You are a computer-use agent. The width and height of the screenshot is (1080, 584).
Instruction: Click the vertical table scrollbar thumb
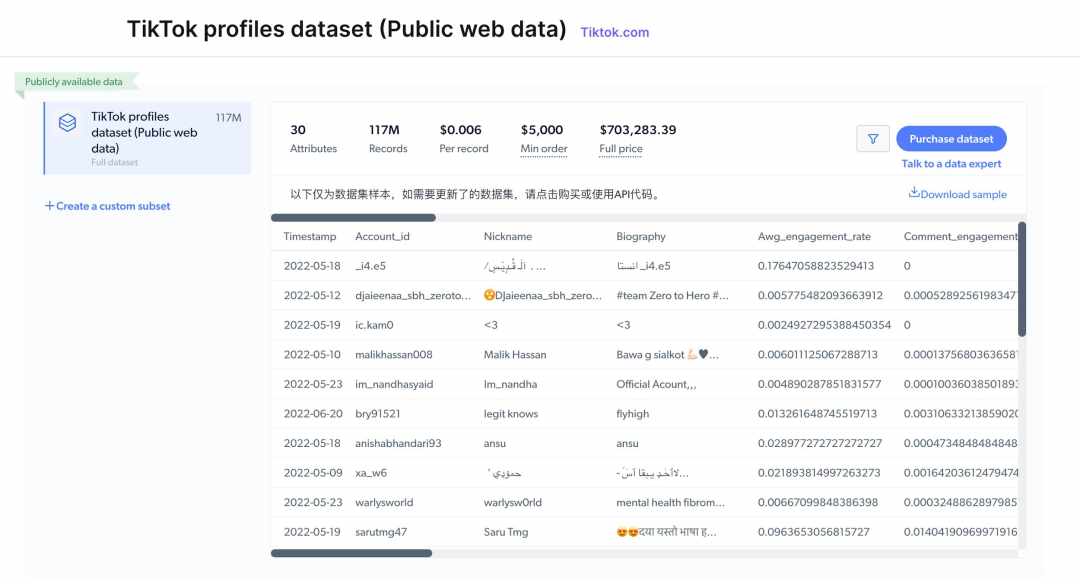[x=1021, y=279]
